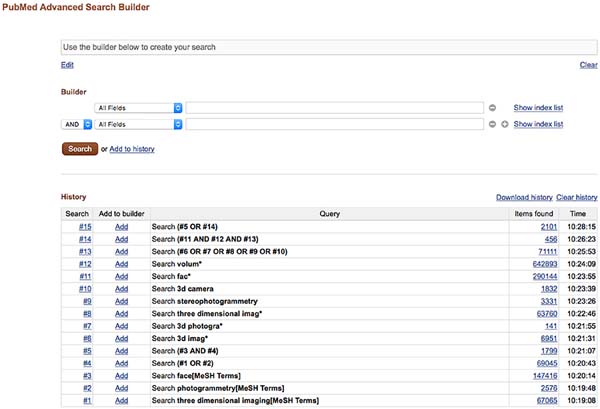This screenshot has width=600, height=409.
Task: Focus the first builder term input field
Action: coord(335,108)
